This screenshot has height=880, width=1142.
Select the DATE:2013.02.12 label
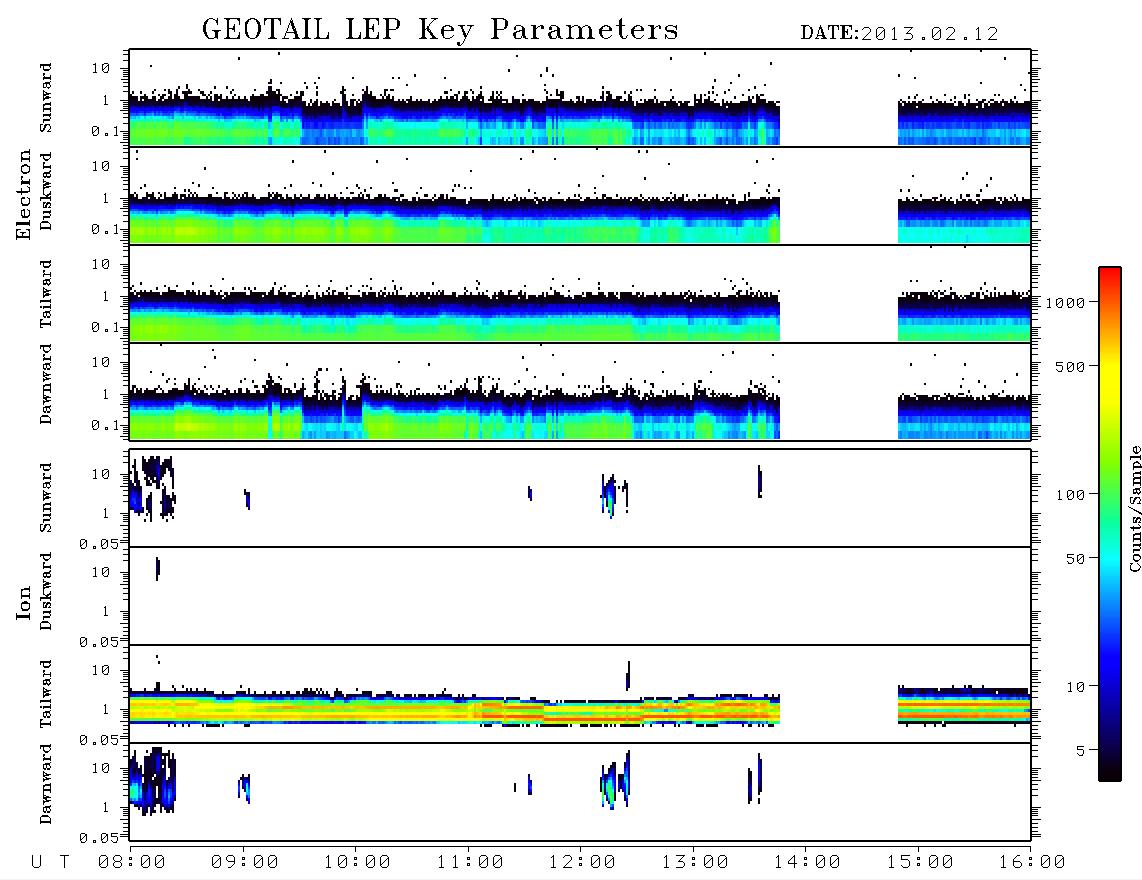point(899,33)
